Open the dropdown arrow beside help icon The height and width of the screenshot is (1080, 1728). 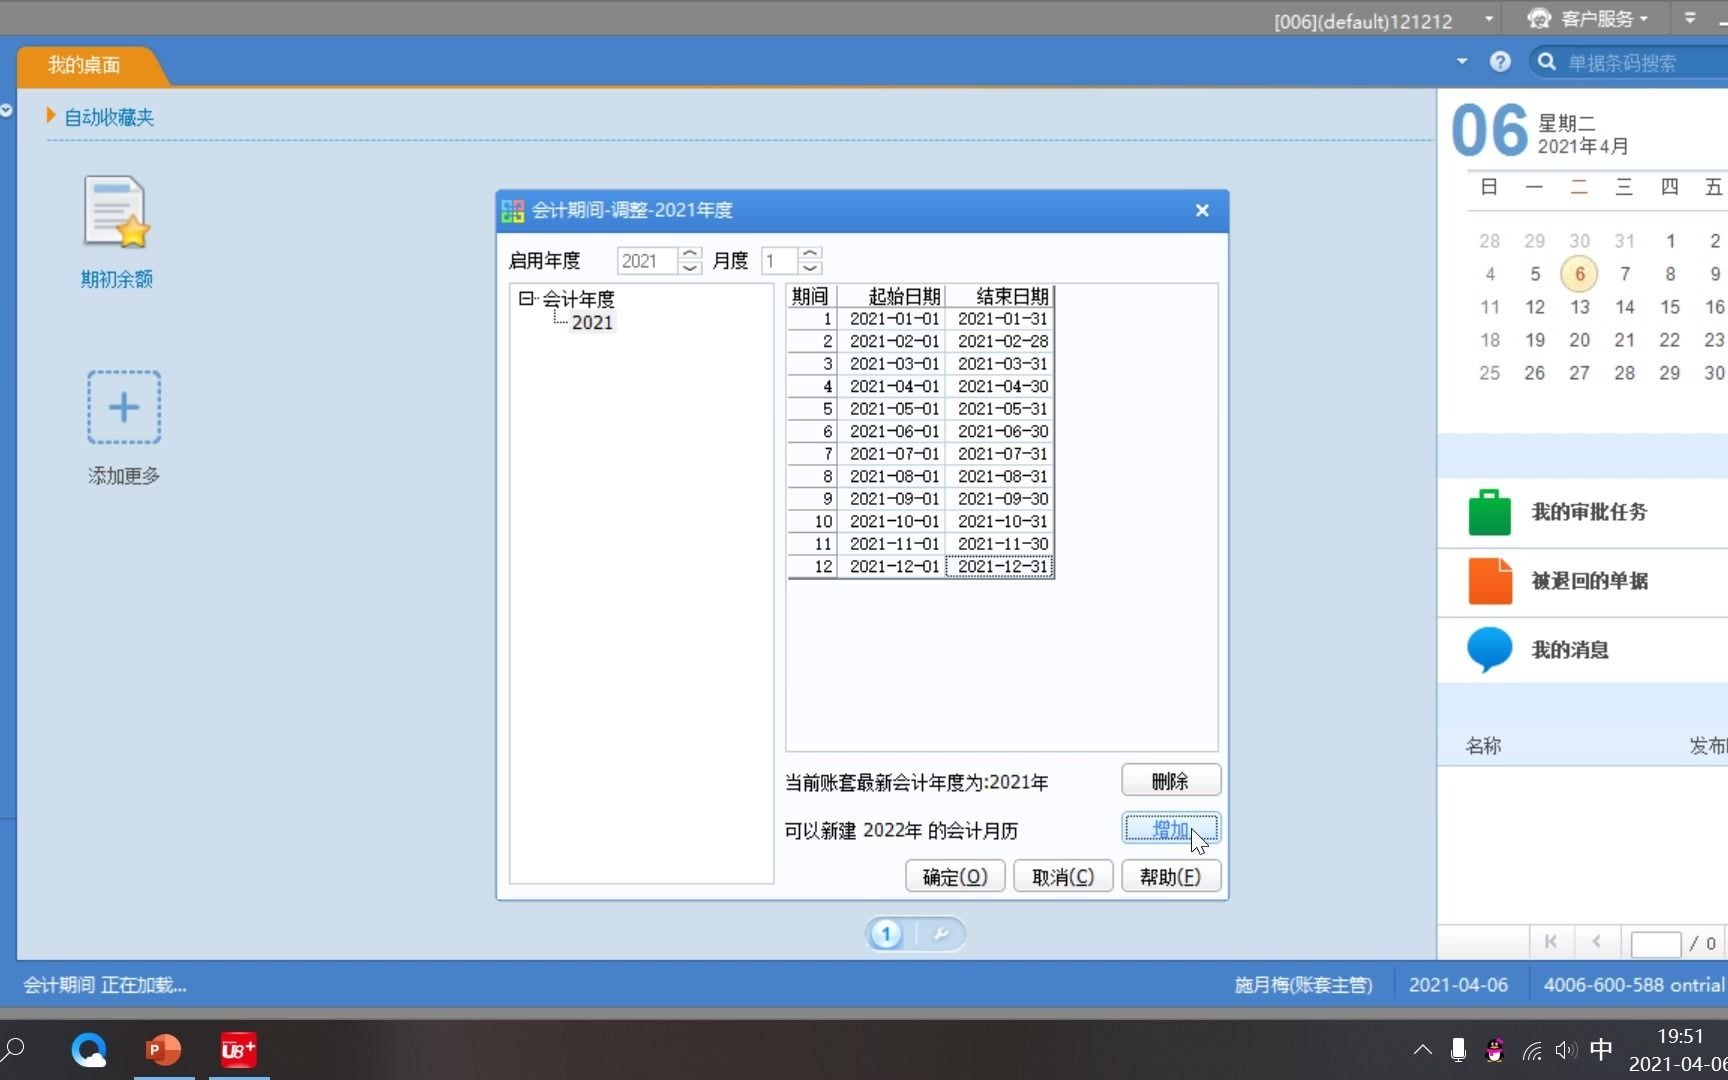pyautogui.click(x=1462, y=62)
